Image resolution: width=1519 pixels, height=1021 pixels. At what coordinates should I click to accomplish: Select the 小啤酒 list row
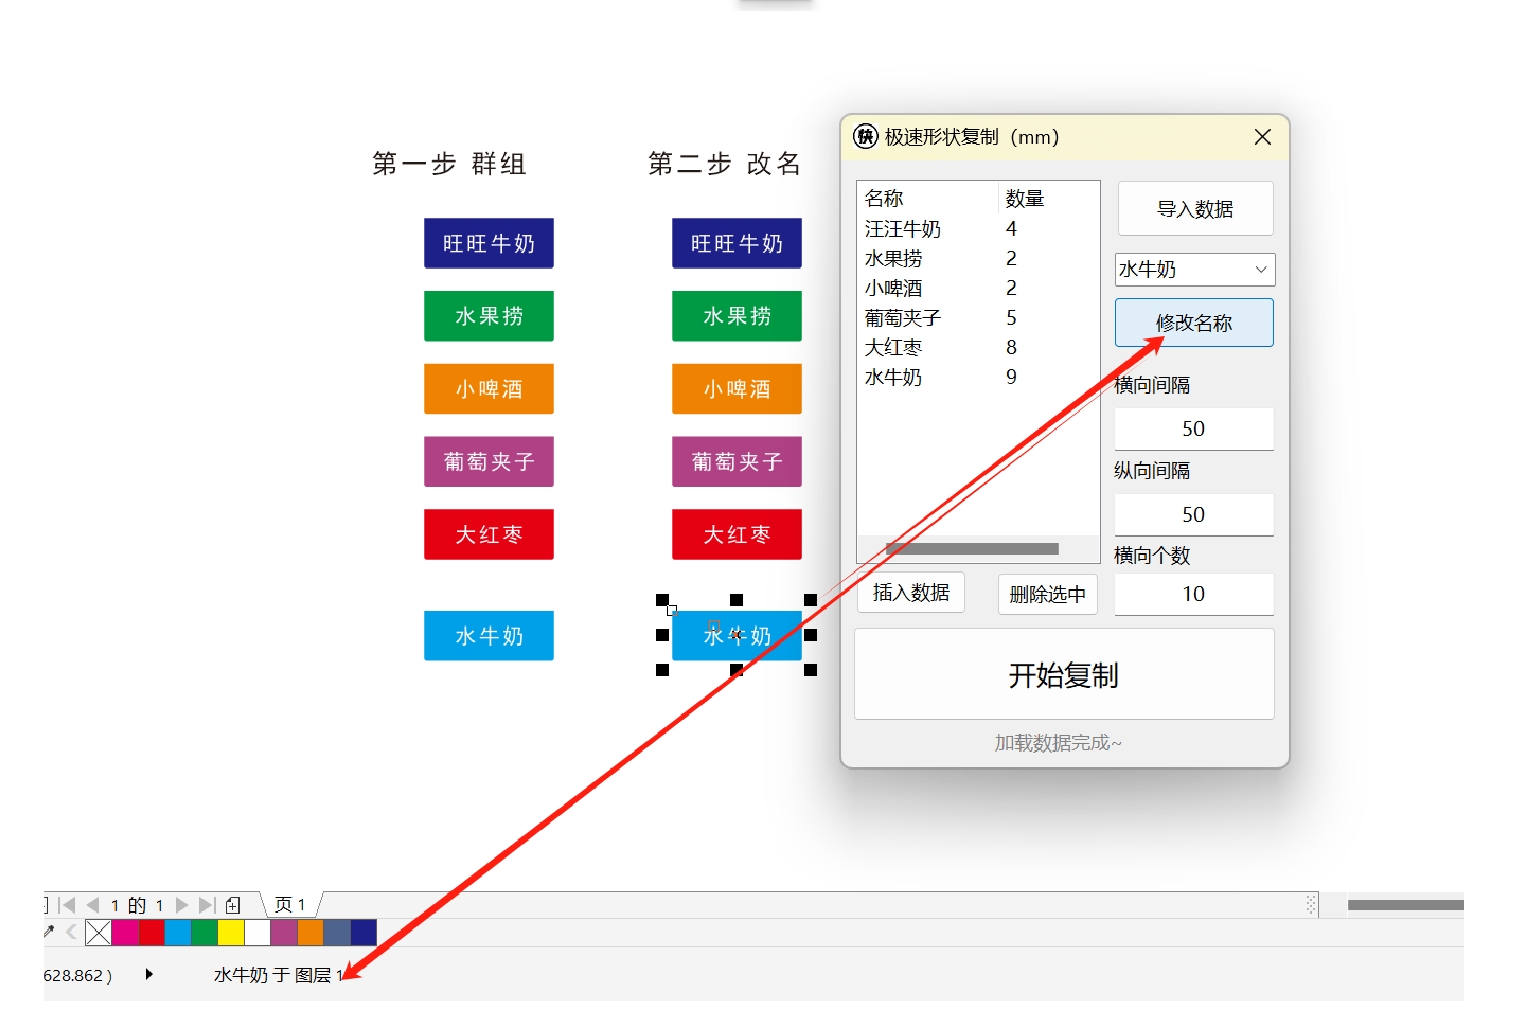(978, 288)
